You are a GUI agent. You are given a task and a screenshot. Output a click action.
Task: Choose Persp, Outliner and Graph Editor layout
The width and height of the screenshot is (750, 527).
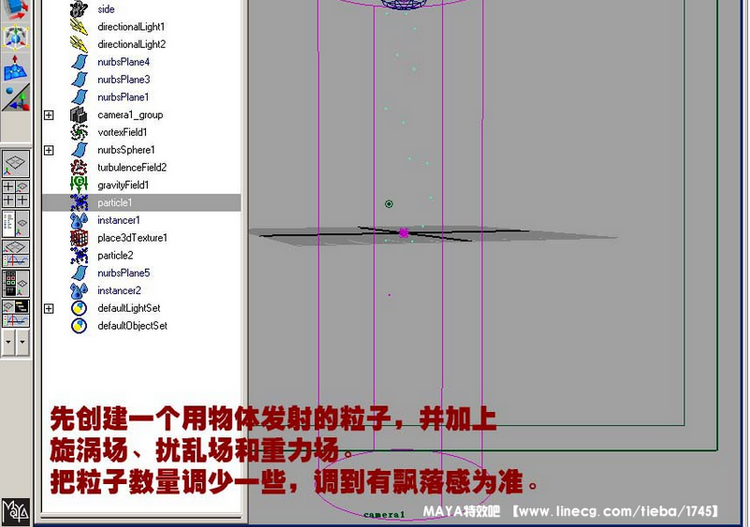(16, 314)
